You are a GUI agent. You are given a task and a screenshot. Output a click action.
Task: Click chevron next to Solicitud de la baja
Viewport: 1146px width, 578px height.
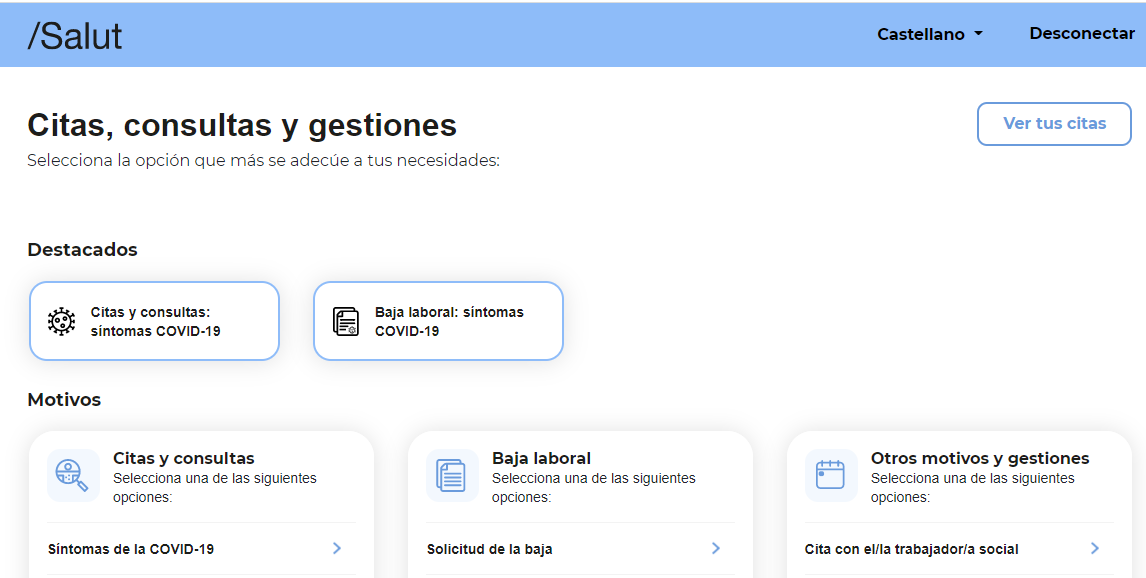[716, 548]
